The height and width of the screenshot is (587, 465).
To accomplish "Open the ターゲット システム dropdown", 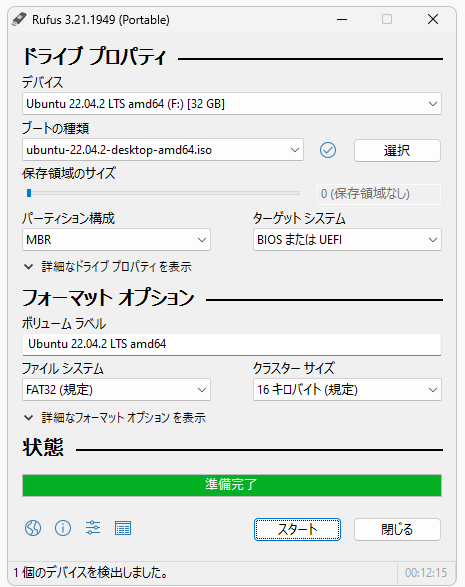I will 347,240.
